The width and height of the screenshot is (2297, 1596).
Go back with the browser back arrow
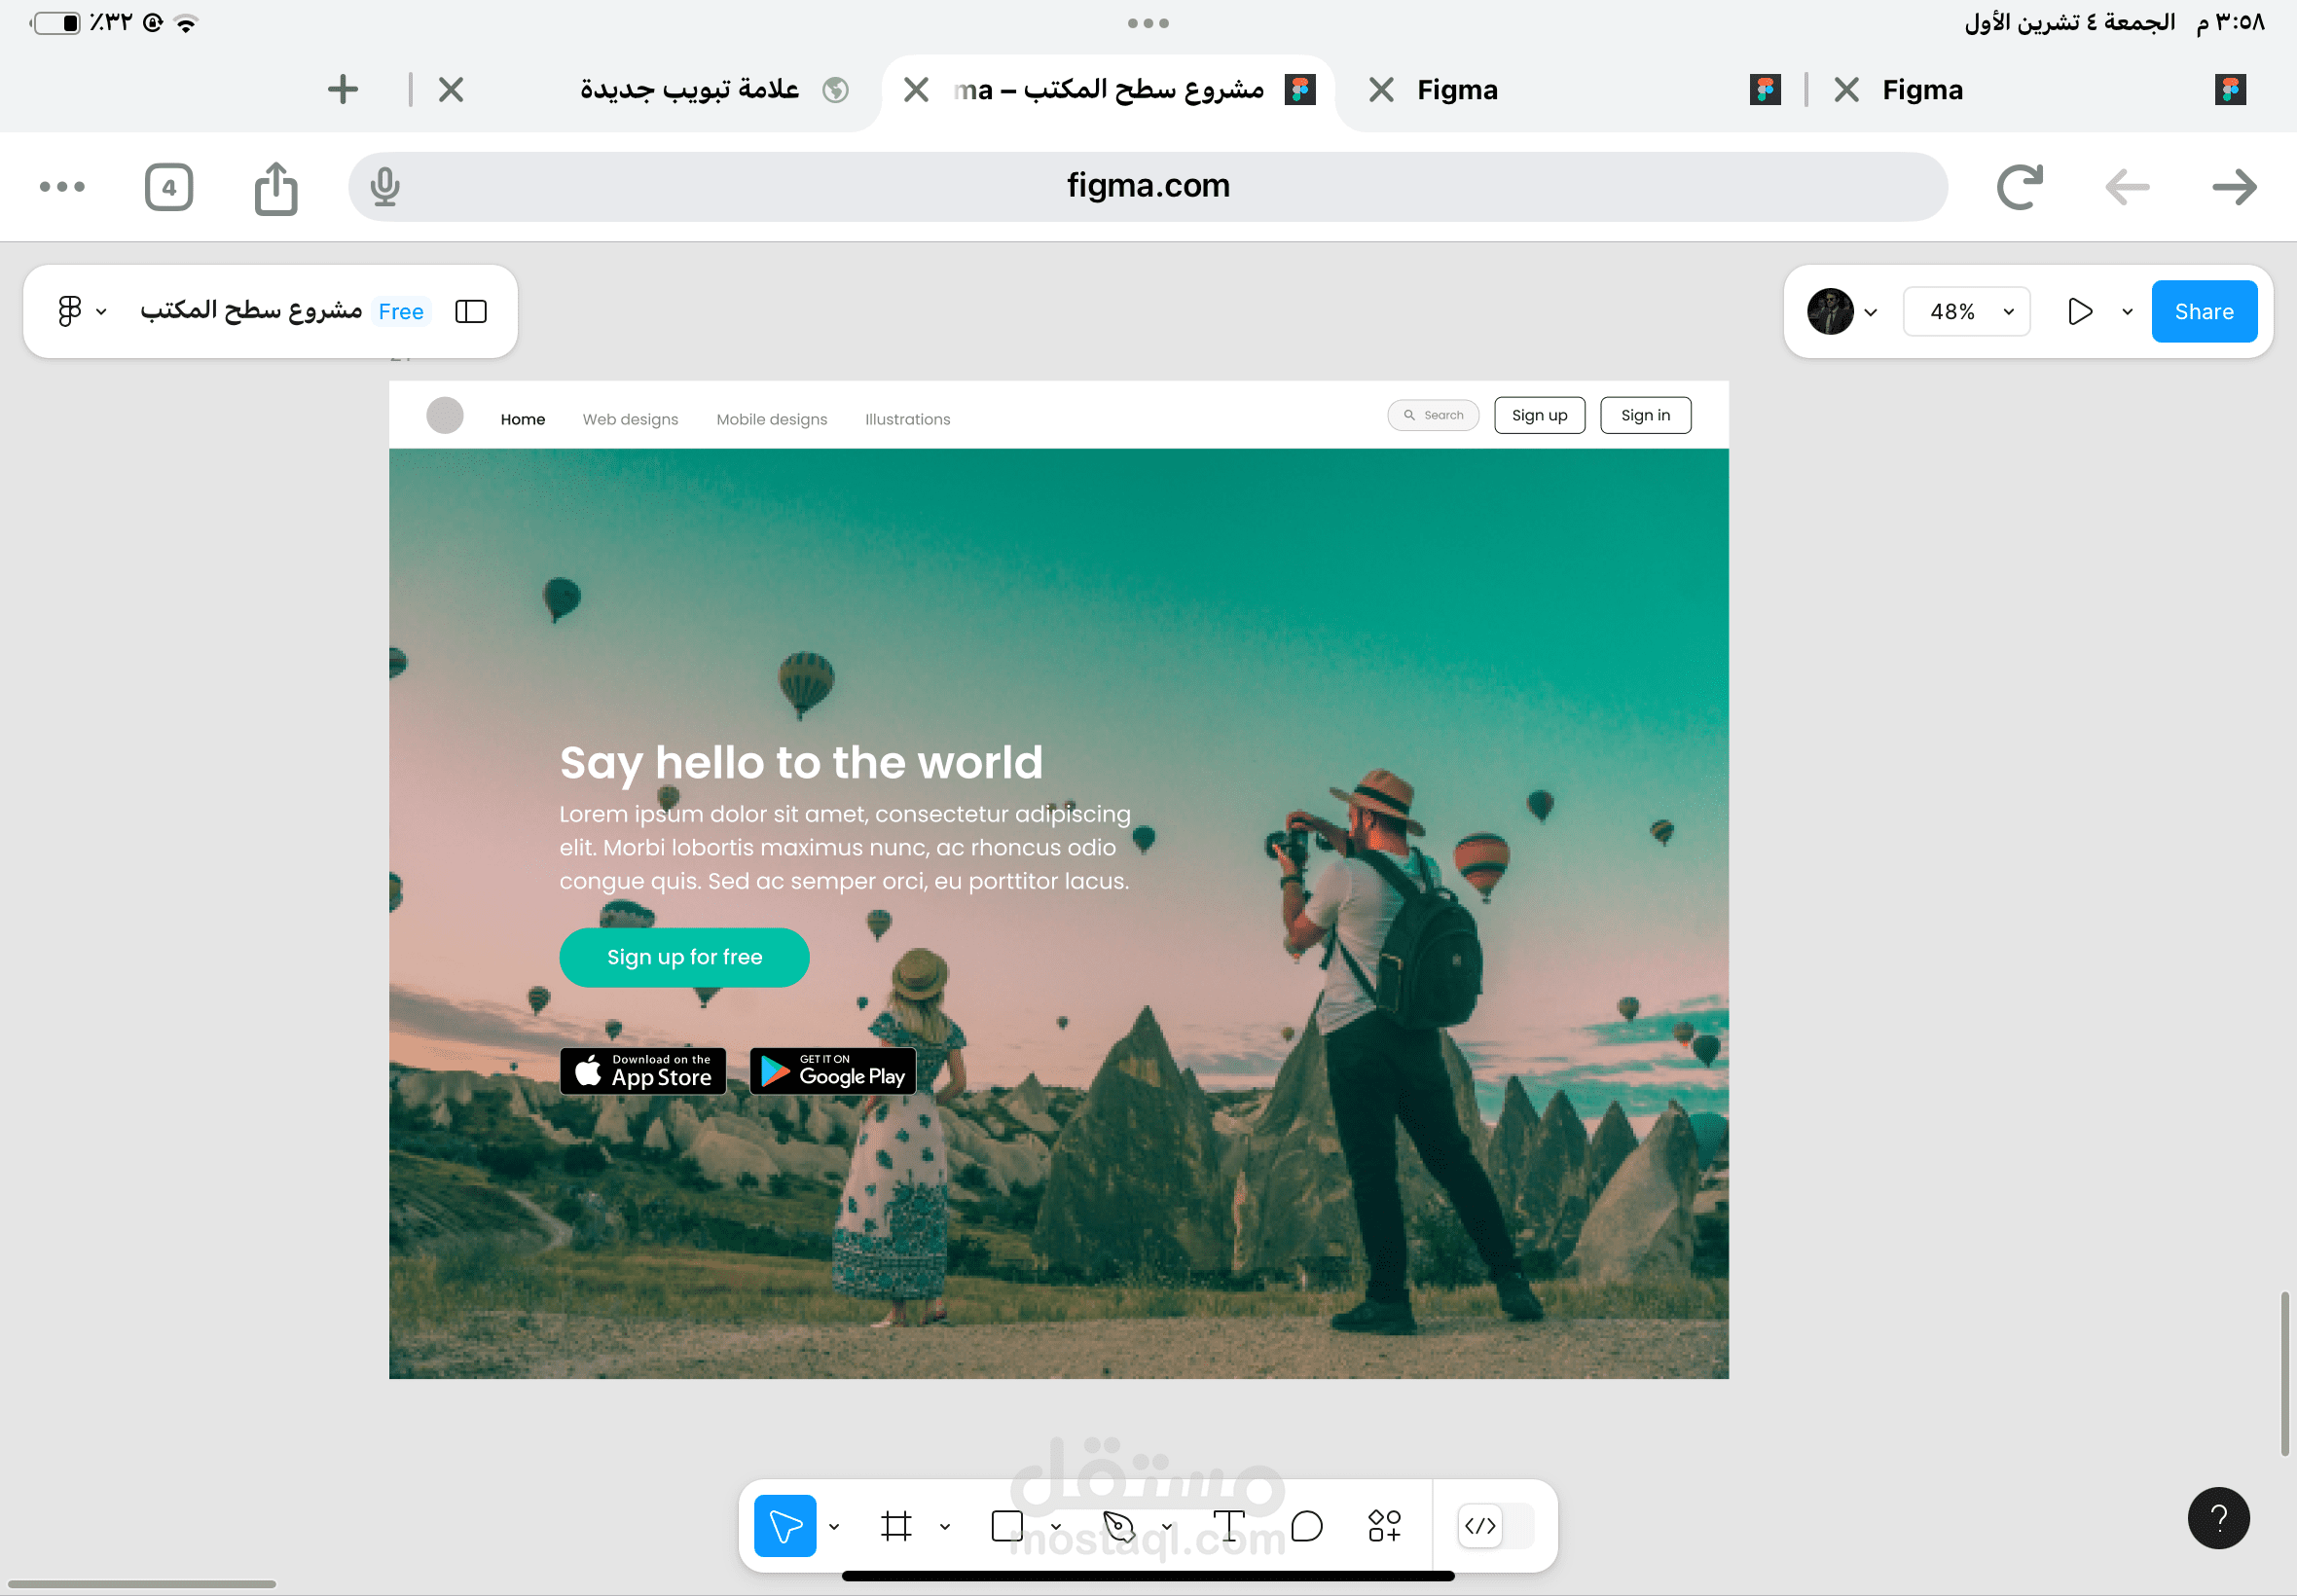point(2127,187)
